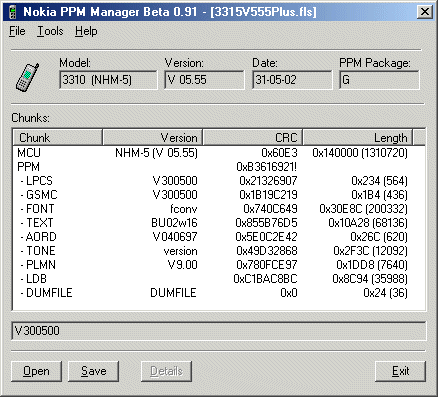Click the AORD version V040697

pos(175,237)
